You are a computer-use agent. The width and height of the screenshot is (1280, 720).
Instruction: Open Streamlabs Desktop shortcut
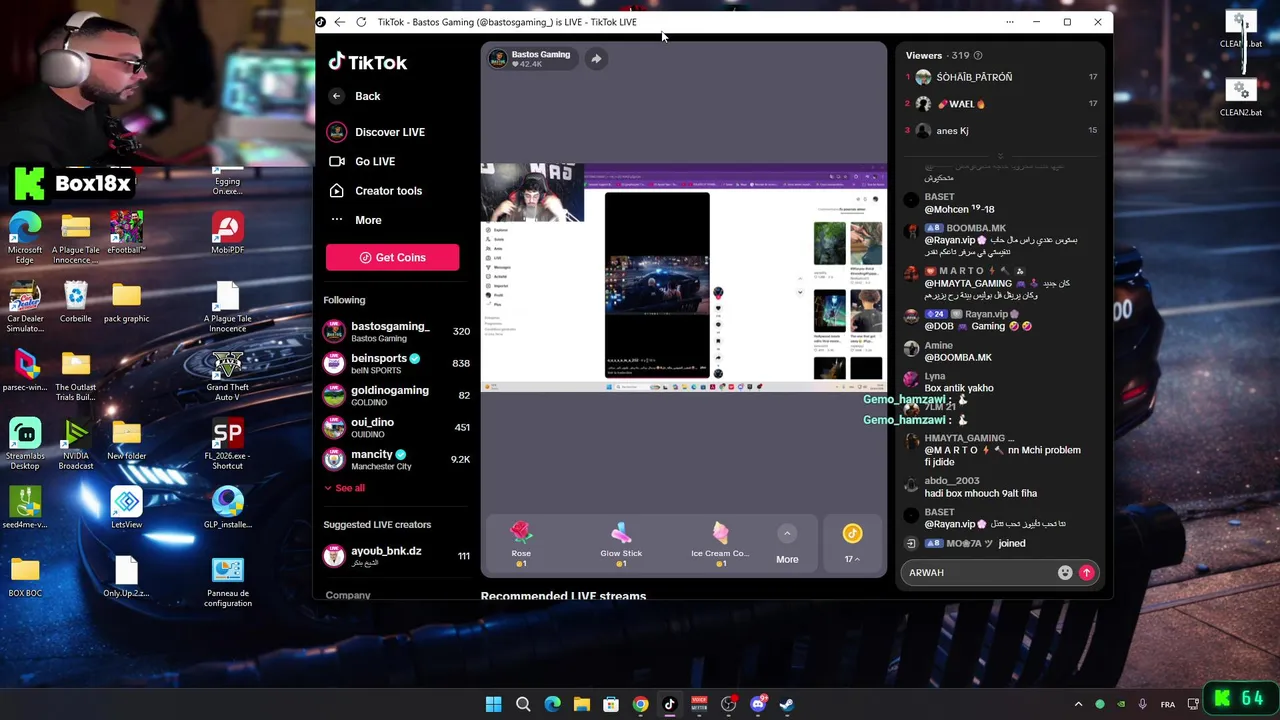pyautogui.click(x=25, y=444)
